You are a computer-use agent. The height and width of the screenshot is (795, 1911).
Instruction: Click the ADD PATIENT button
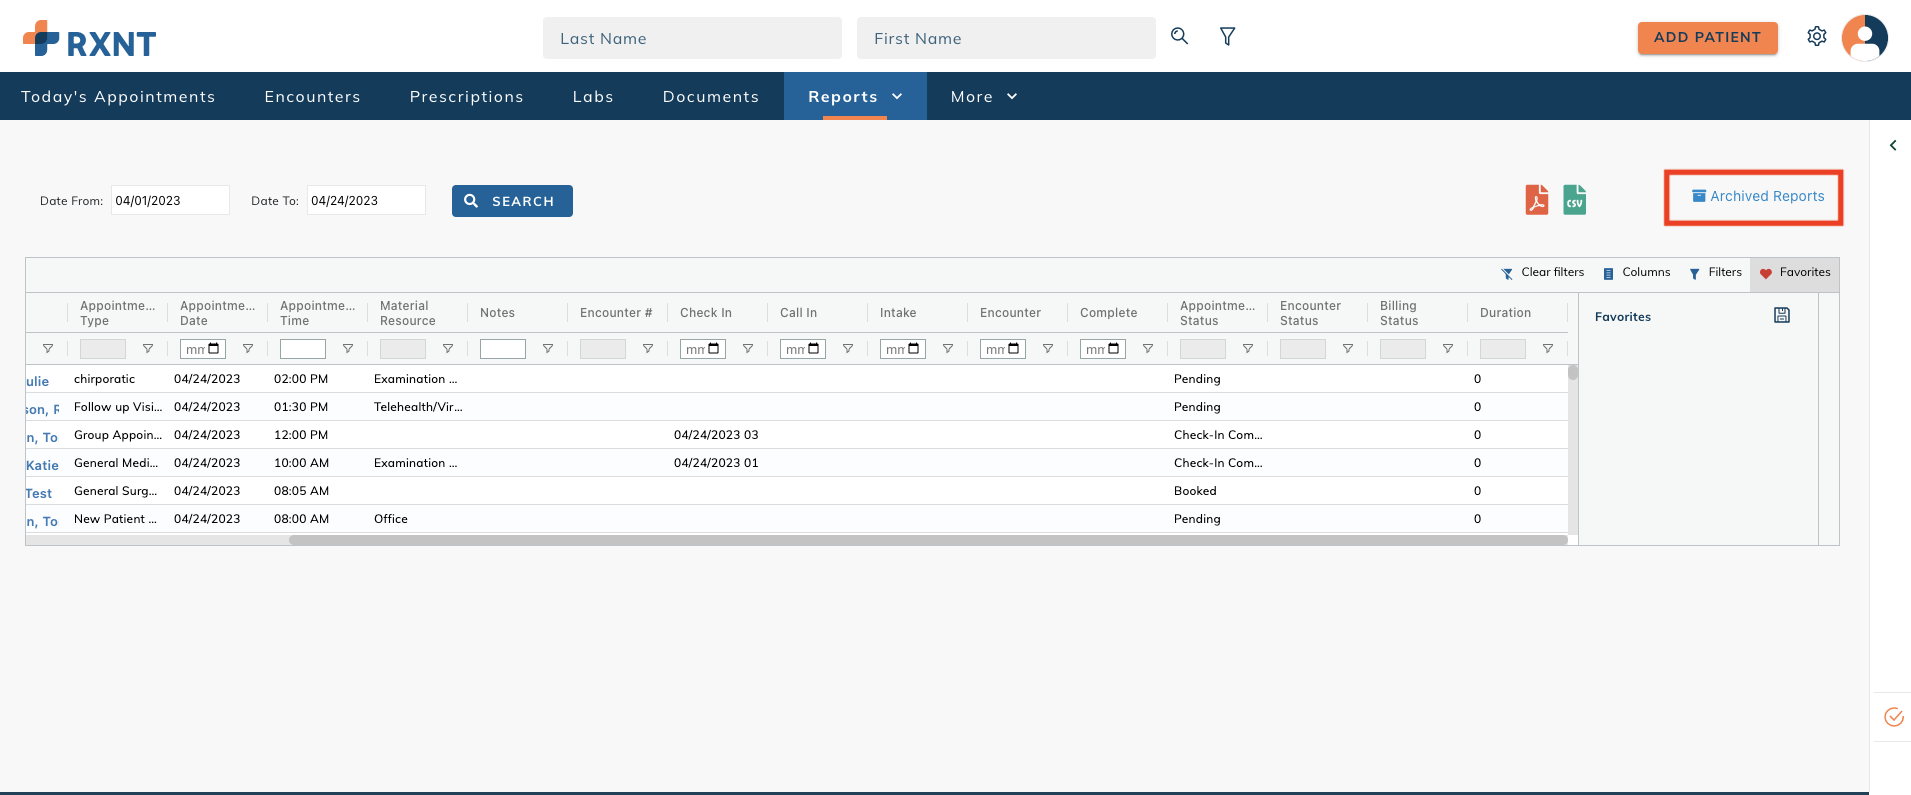coord(1707,37)
